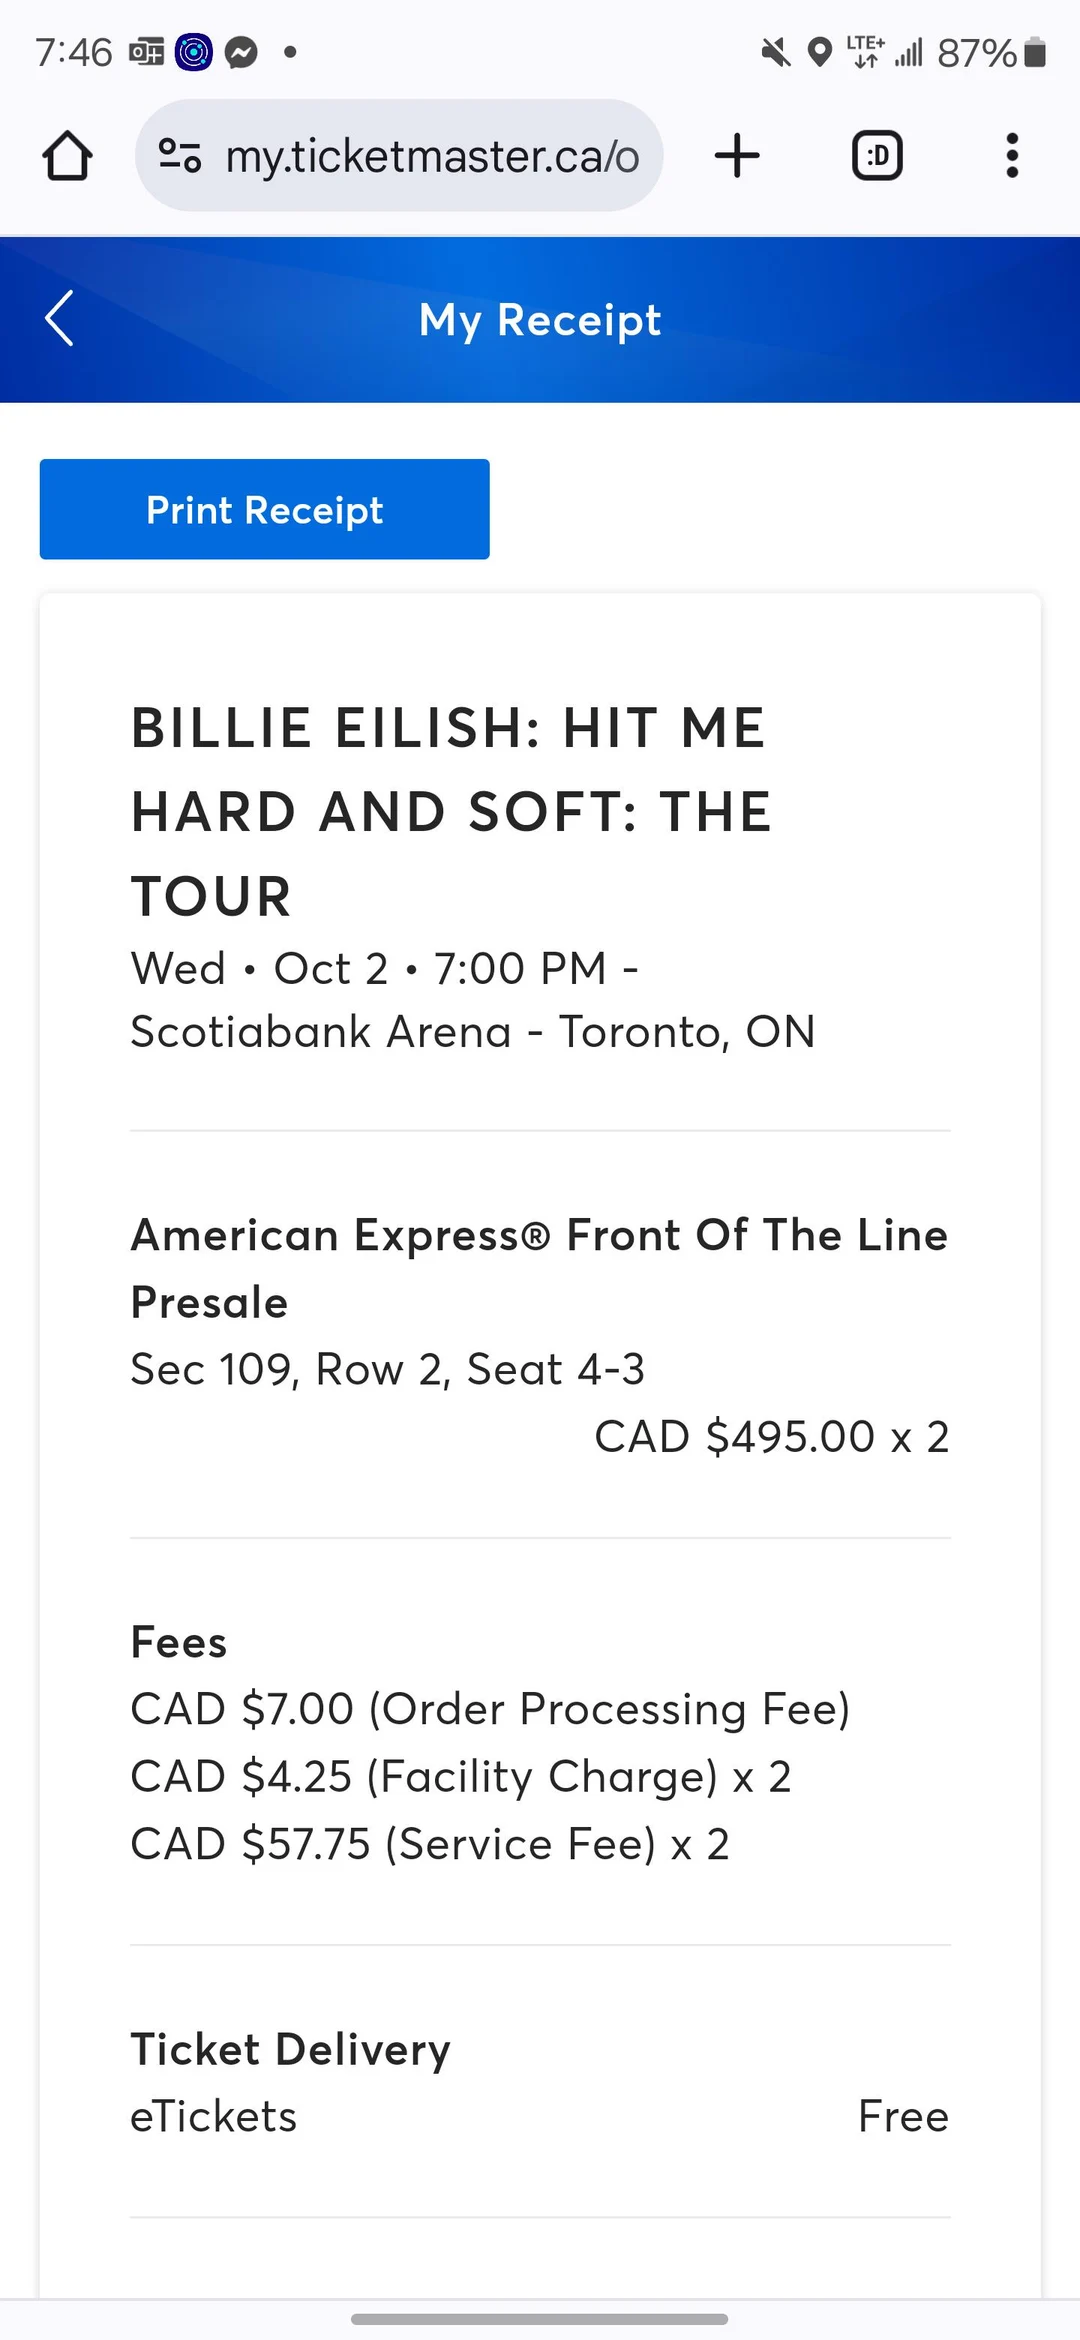Tap the Chrome home icon
1080x2340 pixels.
click(66, 155)
